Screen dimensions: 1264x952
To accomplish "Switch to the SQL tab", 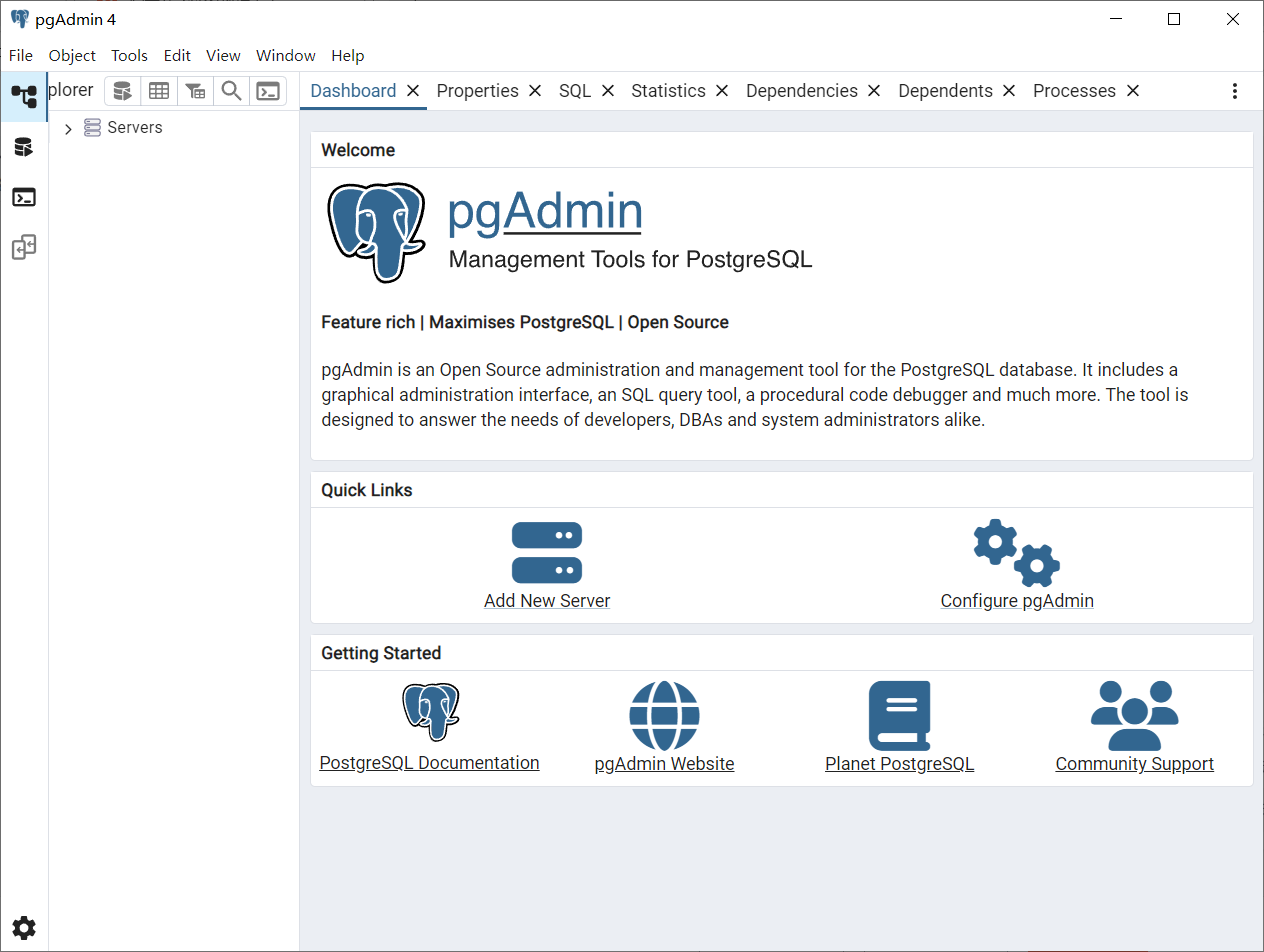I will pyautogui.click(x=575, y=91).
